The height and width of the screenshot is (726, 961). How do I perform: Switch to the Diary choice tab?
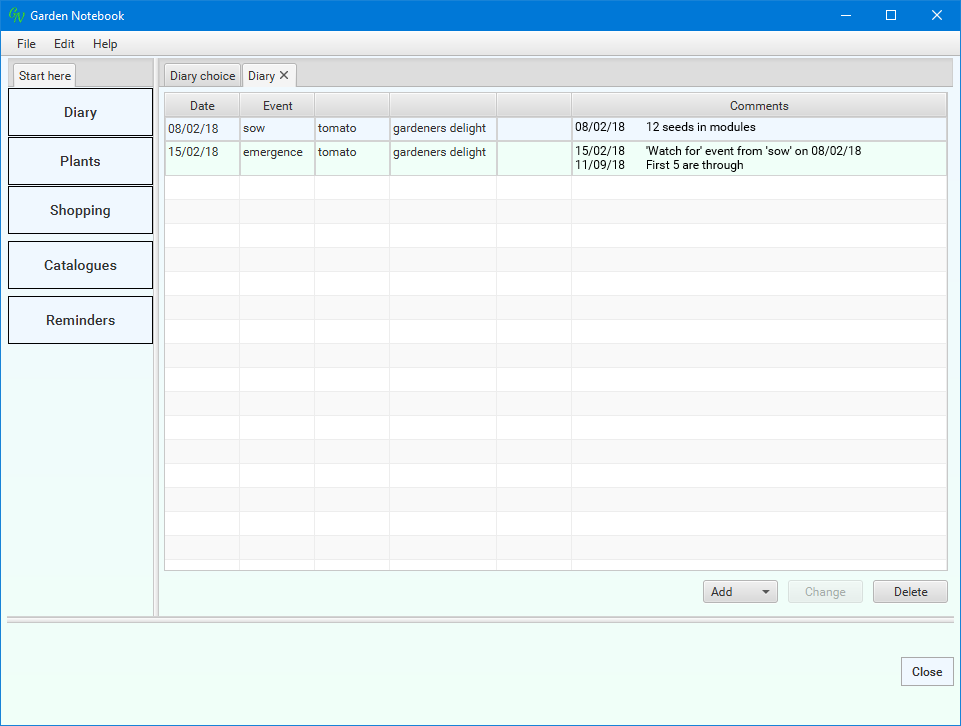coord(202,76)
